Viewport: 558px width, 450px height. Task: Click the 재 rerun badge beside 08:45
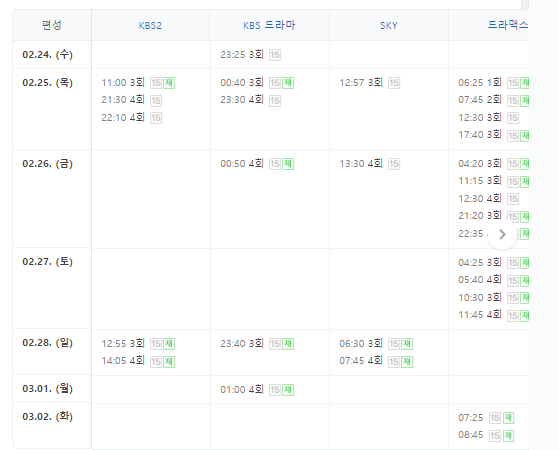(508, 436)
